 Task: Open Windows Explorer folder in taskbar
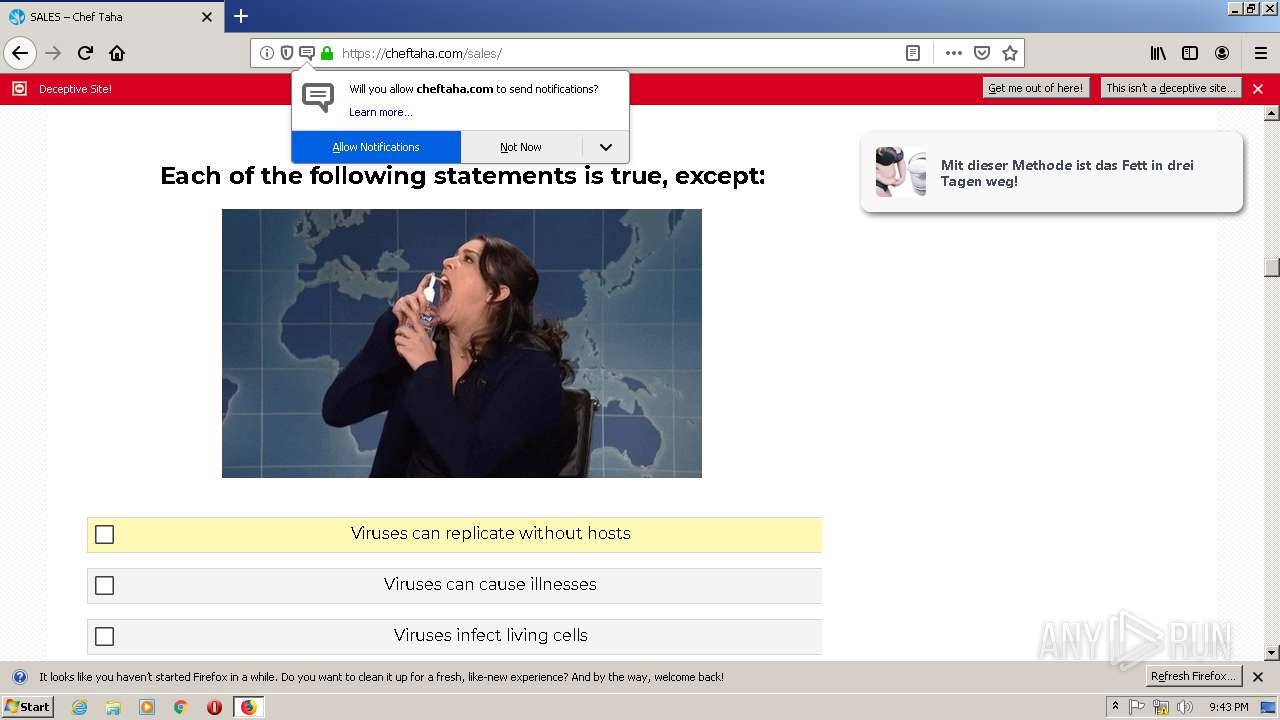[x=113, y=707]
